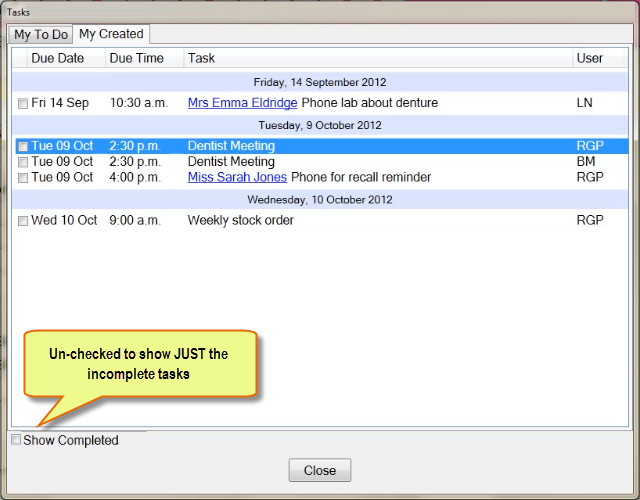The width and height of the screenshot is (640, 500).
Task: Select 'Phone lab about denture' task text
Action: coord(369,103)
